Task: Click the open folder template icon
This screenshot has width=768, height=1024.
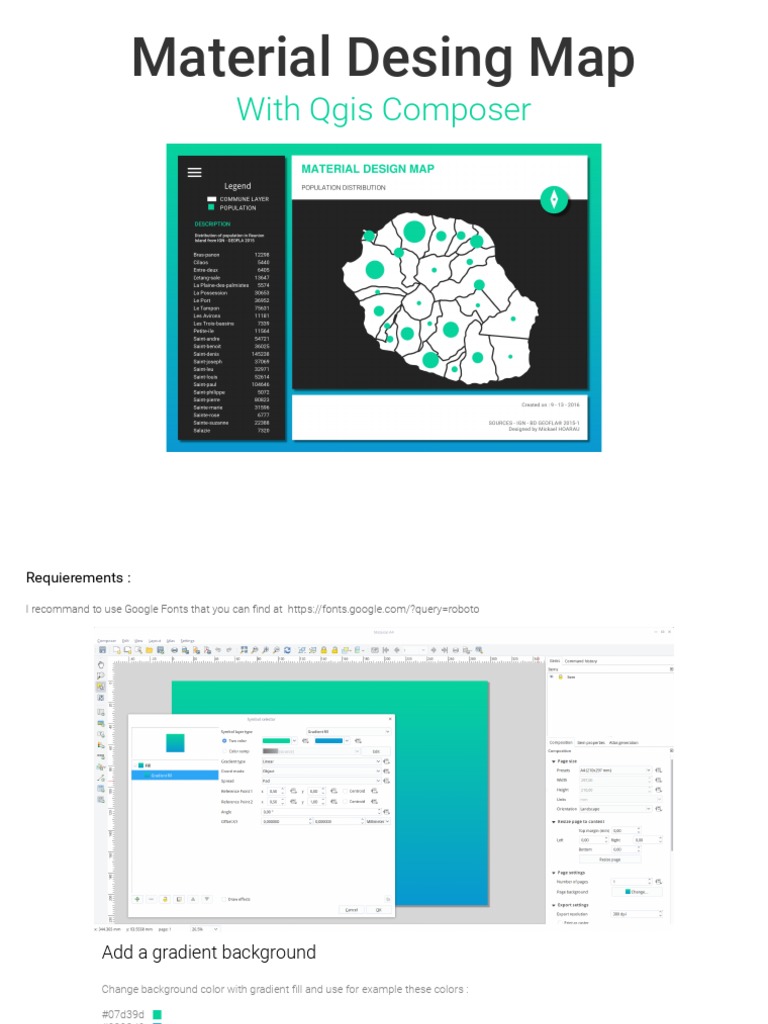Action: pyautogui.click(x=149, y=650)
